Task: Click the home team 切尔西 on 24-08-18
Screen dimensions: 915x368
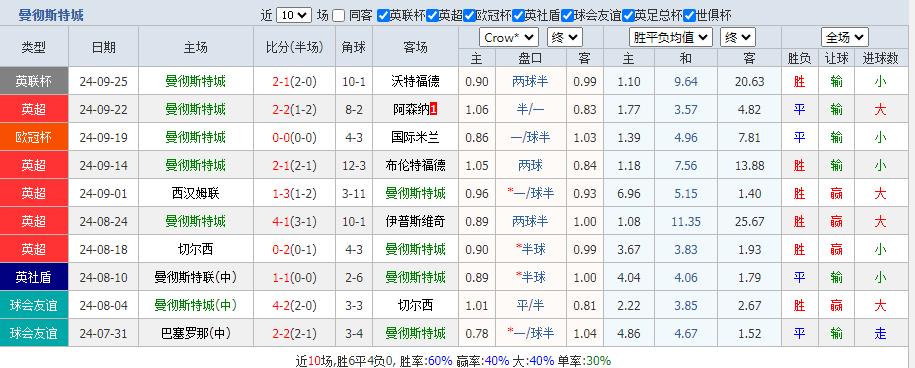Action: click(195, 250)
